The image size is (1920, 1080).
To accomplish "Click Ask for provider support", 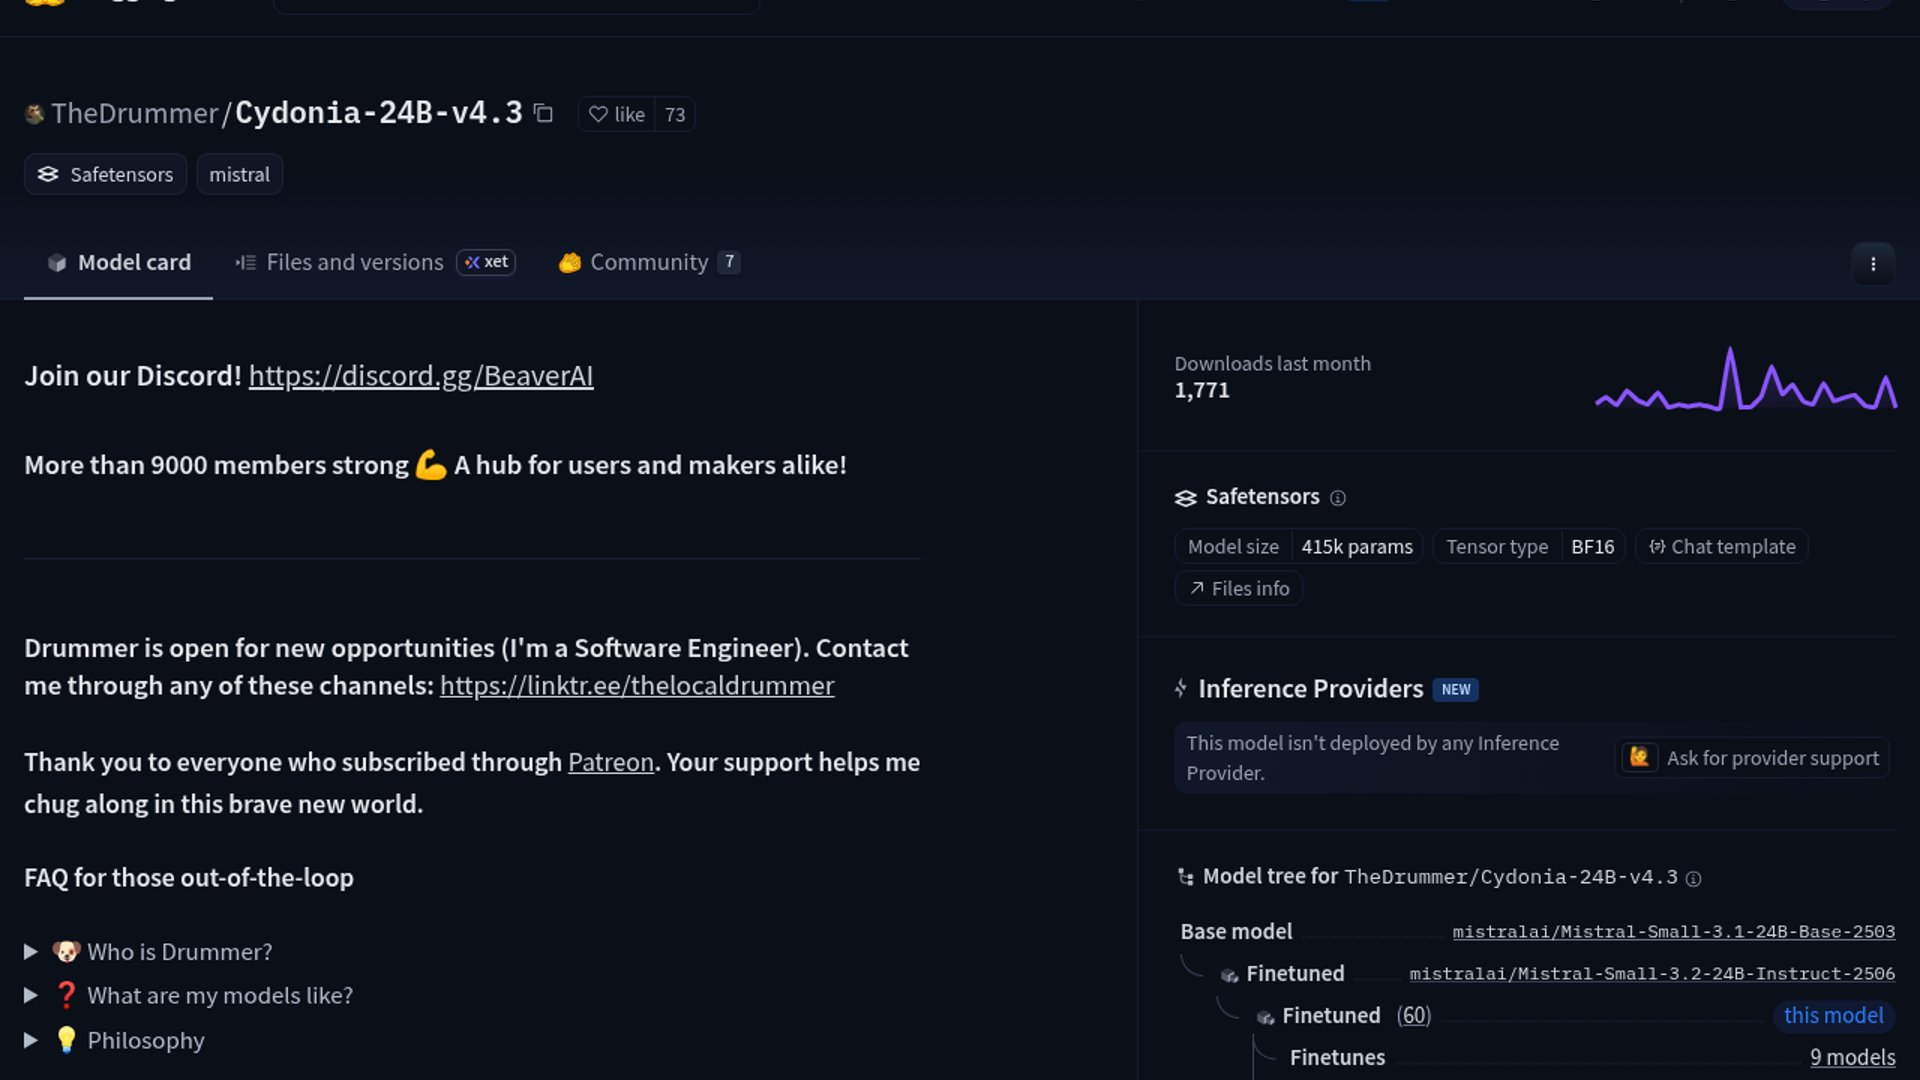I will pos(1753,758).
